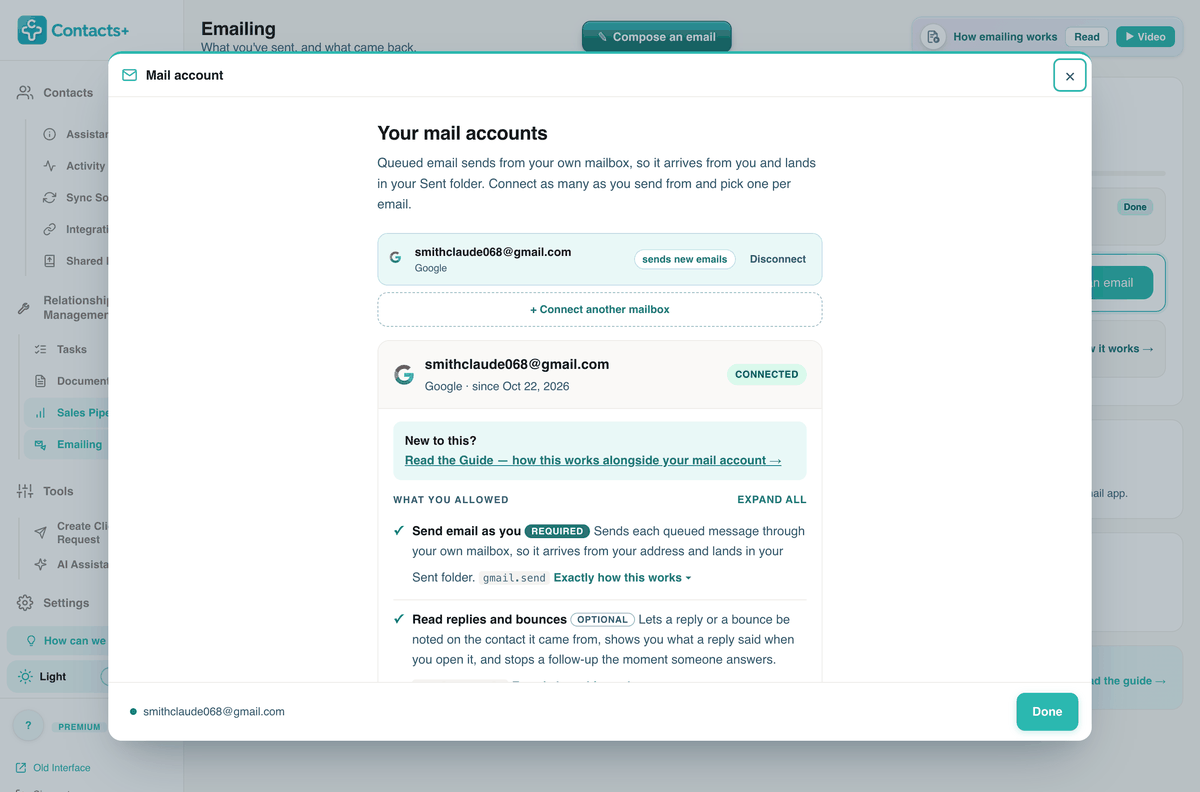This screenshot has width=1200, height=792.
Task: Click How can we help lightbulb button
Action: click(x=58, y=641)
